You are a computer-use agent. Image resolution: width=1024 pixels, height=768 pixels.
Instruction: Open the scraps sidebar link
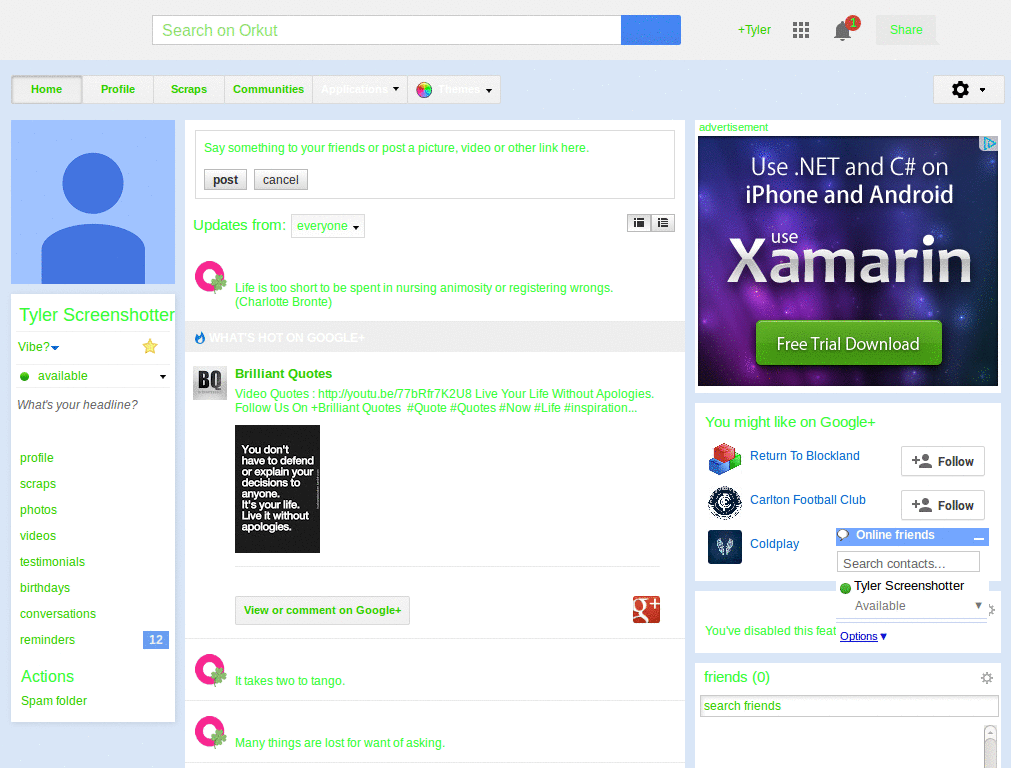[x=38, y=484]
